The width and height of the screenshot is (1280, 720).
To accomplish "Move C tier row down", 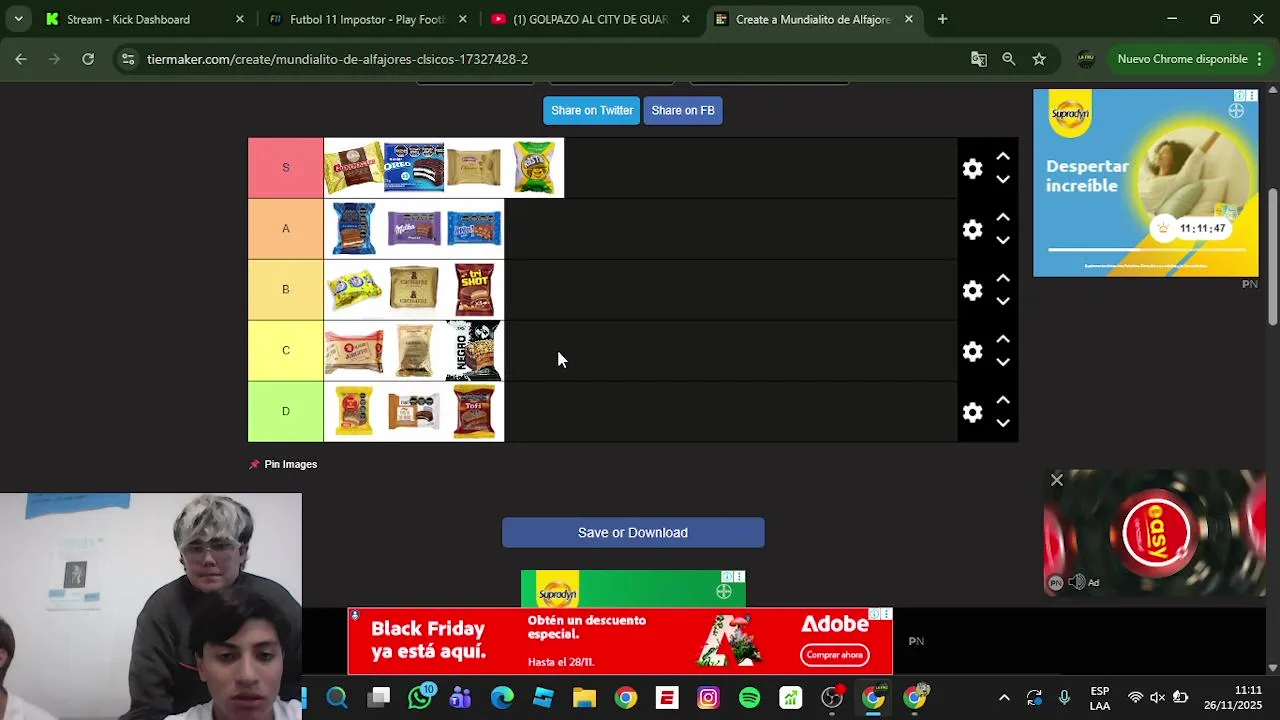I will (1003, 362).
